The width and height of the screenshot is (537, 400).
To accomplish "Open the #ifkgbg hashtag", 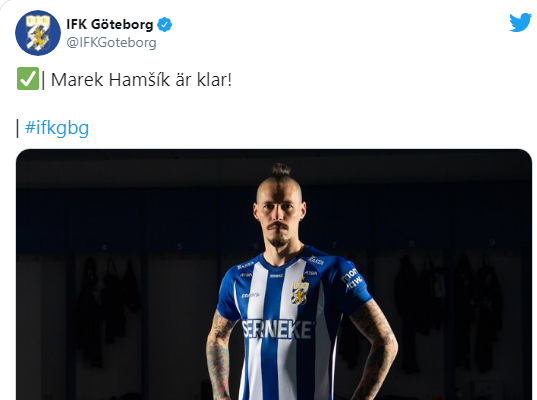I will 57,128.
